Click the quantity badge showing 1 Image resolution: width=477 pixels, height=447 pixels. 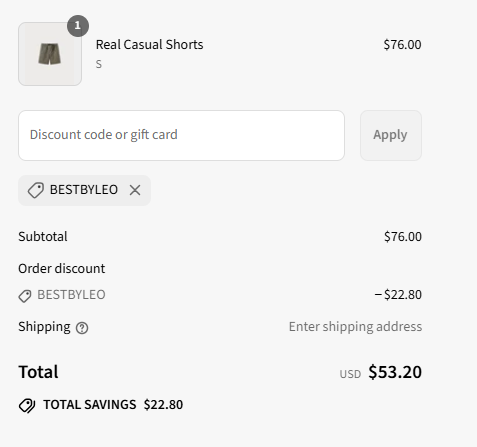click(x=78, y=26)
